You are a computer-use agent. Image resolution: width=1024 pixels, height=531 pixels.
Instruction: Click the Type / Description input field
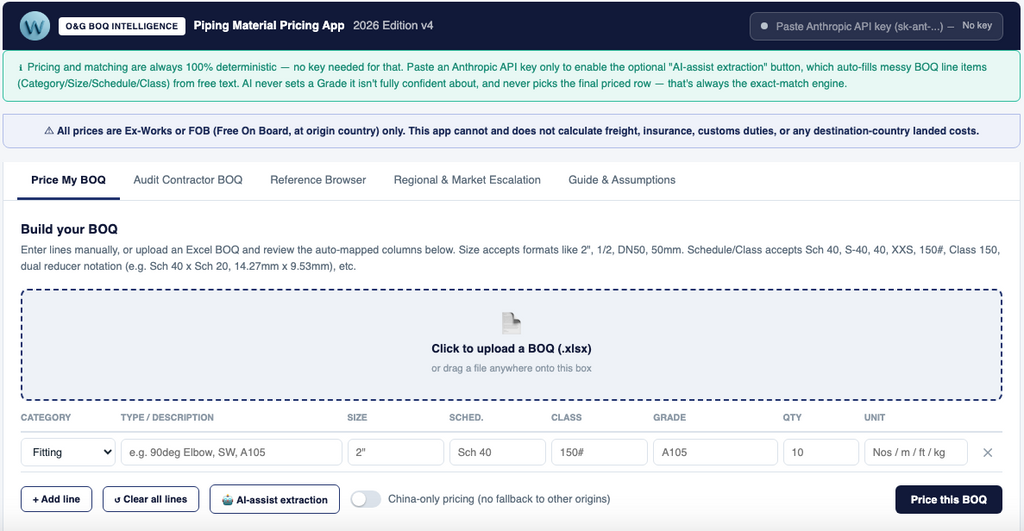pyautogui.click(x=231, y=453)
